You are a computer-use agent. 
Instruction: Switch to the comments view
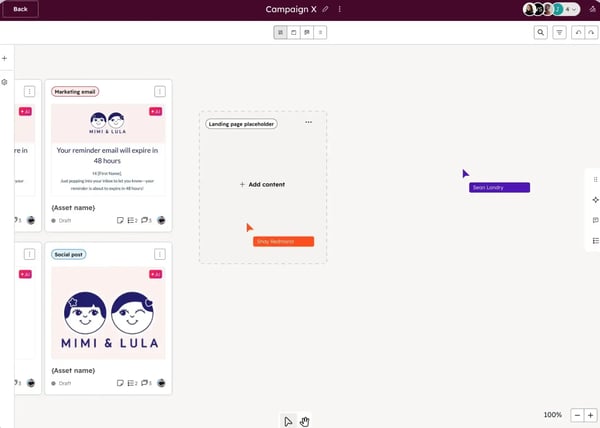click(307, 33)
